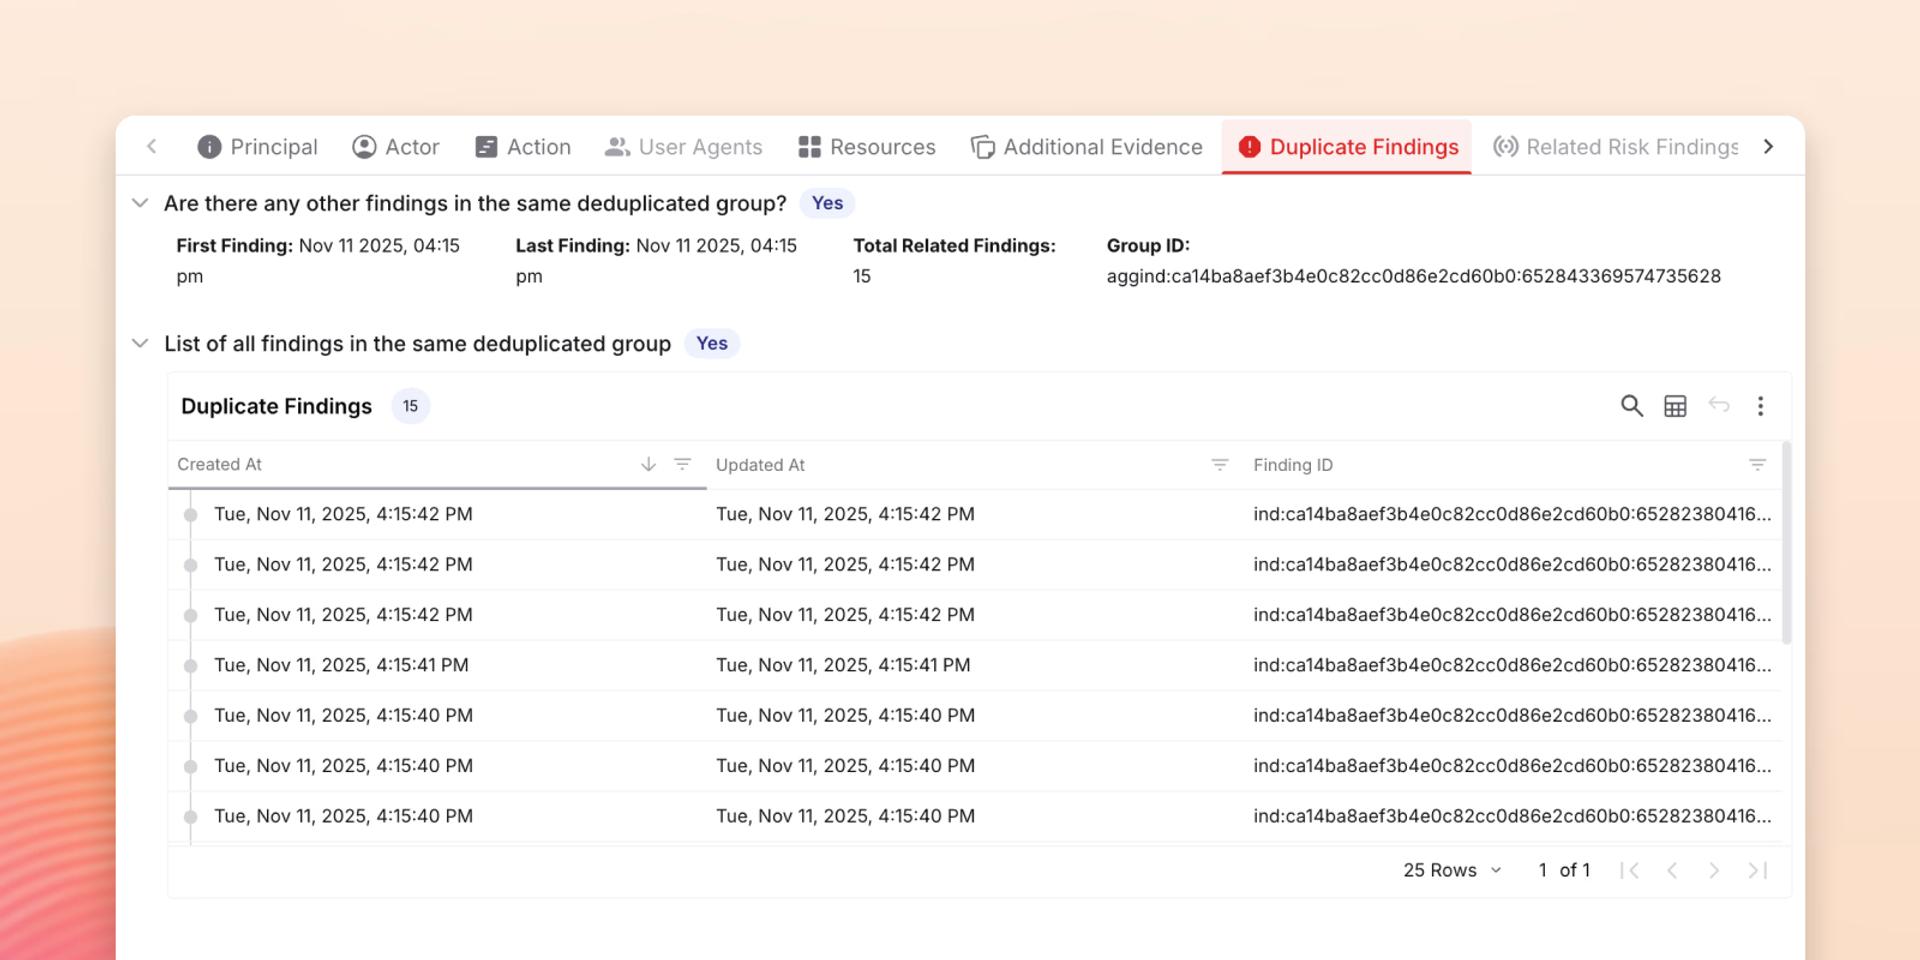Open the table's more options menu
Screen dimensions: 1920x960
1760,406
